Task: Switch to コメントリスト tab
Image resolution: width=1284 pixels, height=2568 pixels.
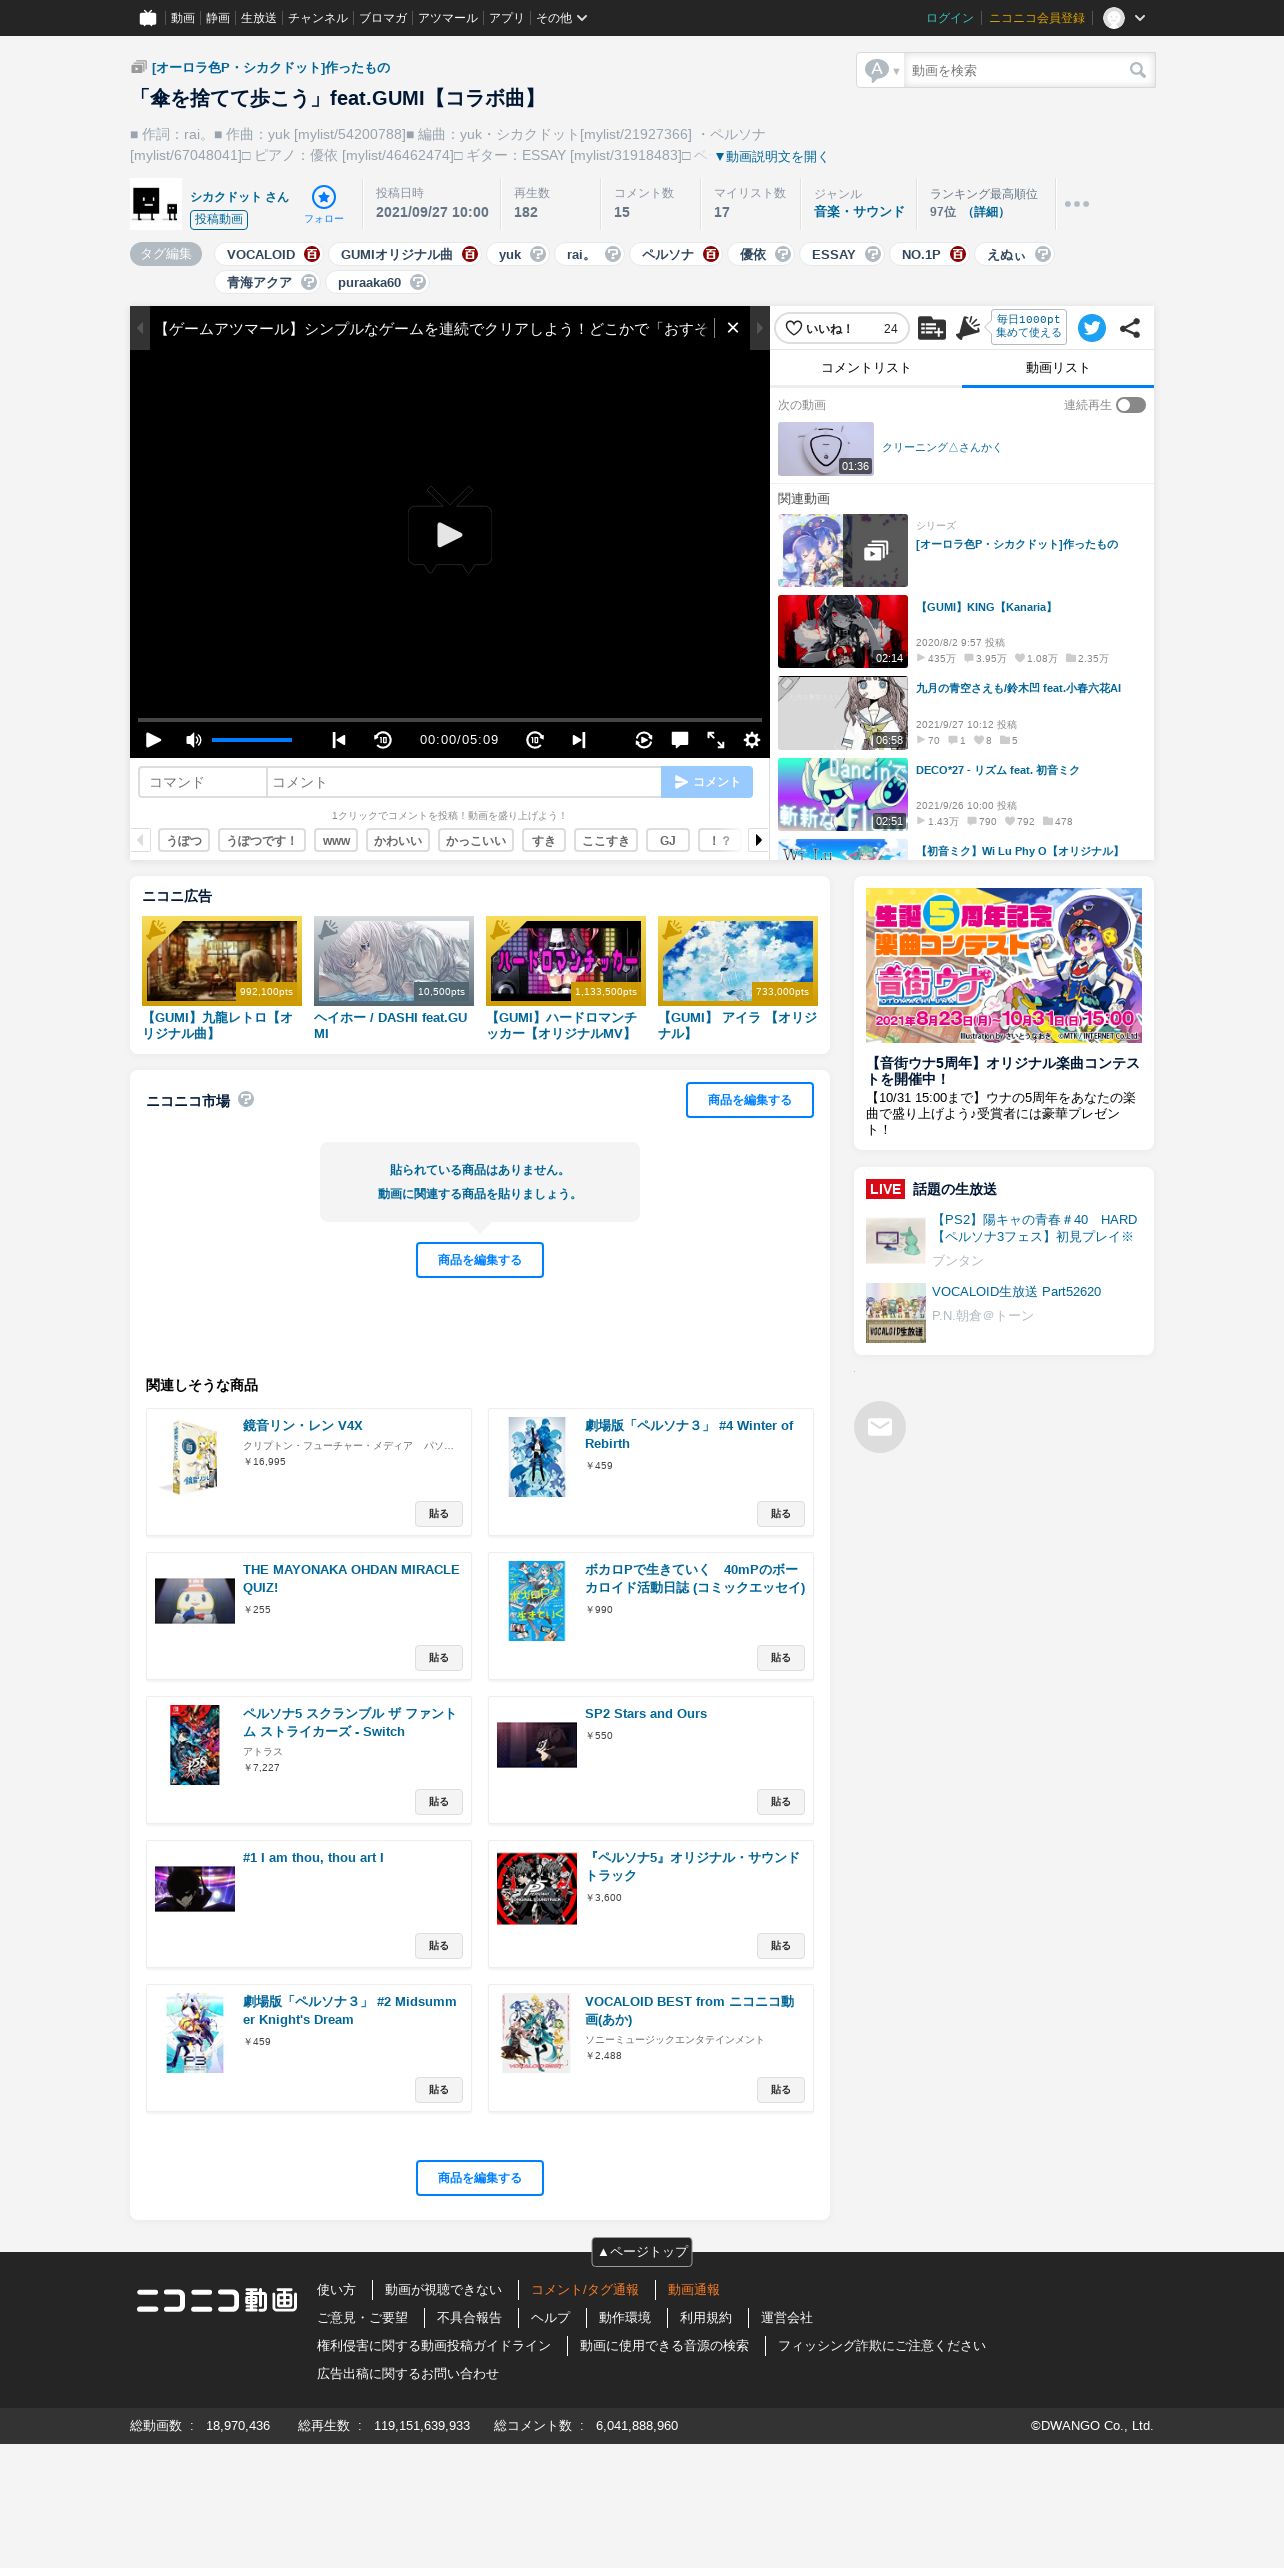Action: coord(866,368)
